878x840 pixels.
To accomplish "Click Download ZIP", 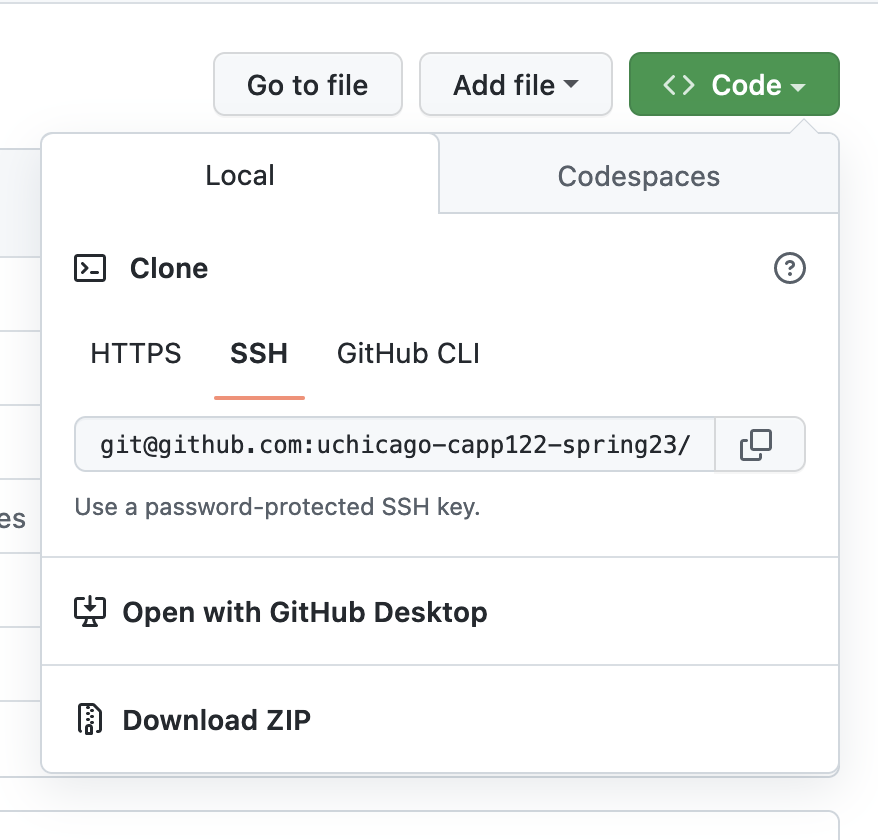I will click(216, 719).
